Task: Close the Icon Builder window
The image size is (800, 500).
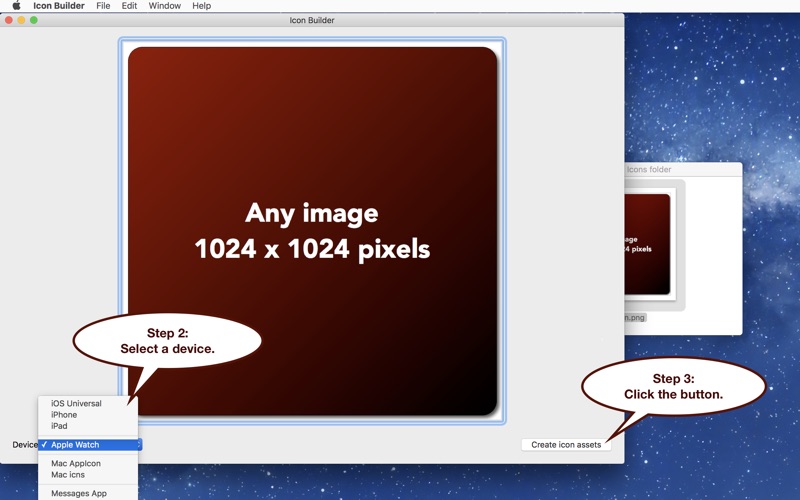Action: (x=9, y=20)
